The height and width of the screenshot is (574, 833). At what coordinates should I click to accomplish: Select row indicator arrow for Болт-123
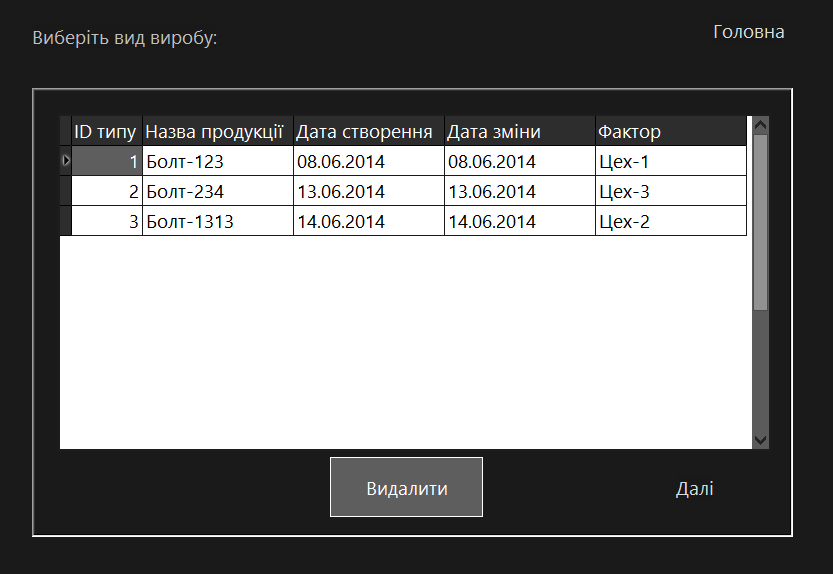click(x=66, y=161)
